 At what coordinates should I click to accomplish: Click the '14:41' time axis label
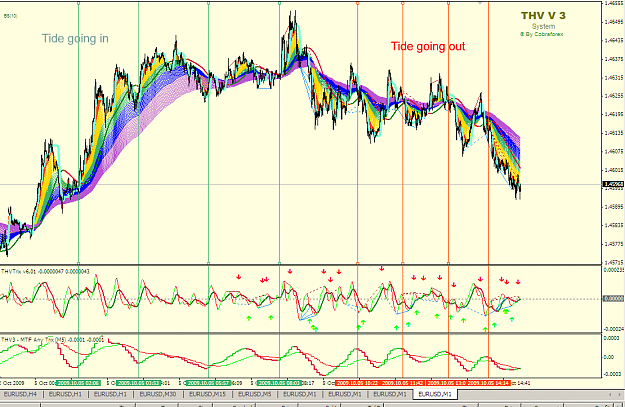523,383
